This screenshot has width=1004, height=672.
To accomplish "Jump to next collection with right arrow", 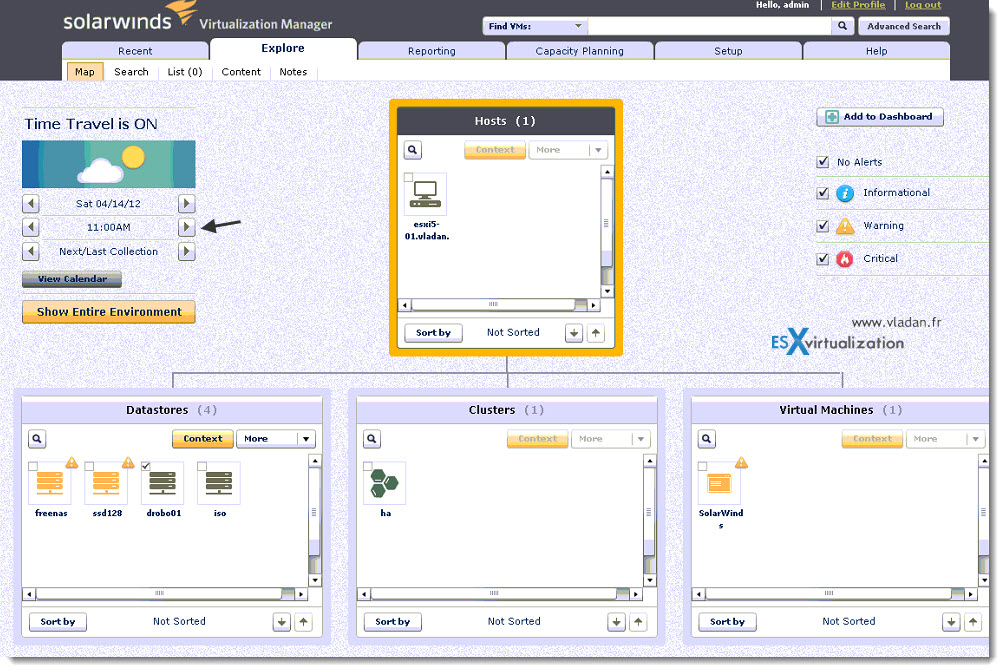I will click(x=186, y=251).
